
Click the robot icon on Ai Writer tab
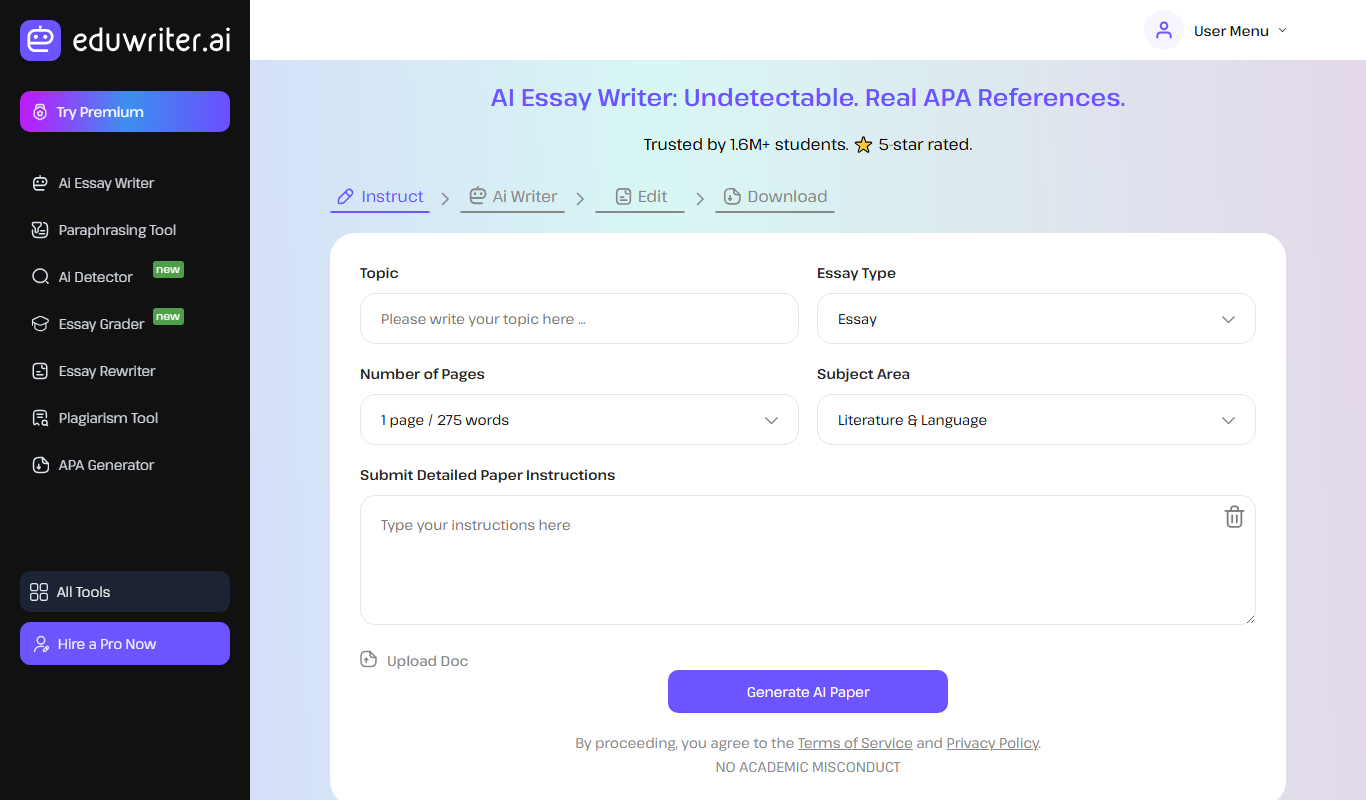[x=477, y=196]
